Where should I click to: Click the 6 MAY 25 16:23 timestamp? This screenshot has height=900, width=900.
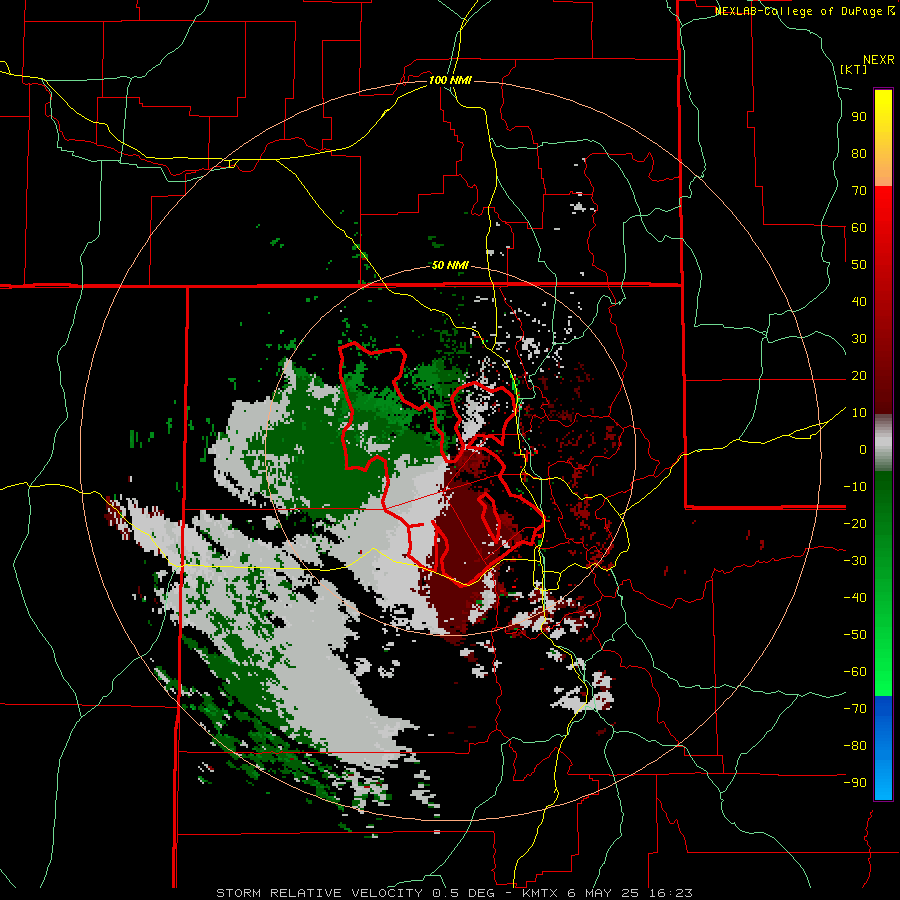point(631,893)
